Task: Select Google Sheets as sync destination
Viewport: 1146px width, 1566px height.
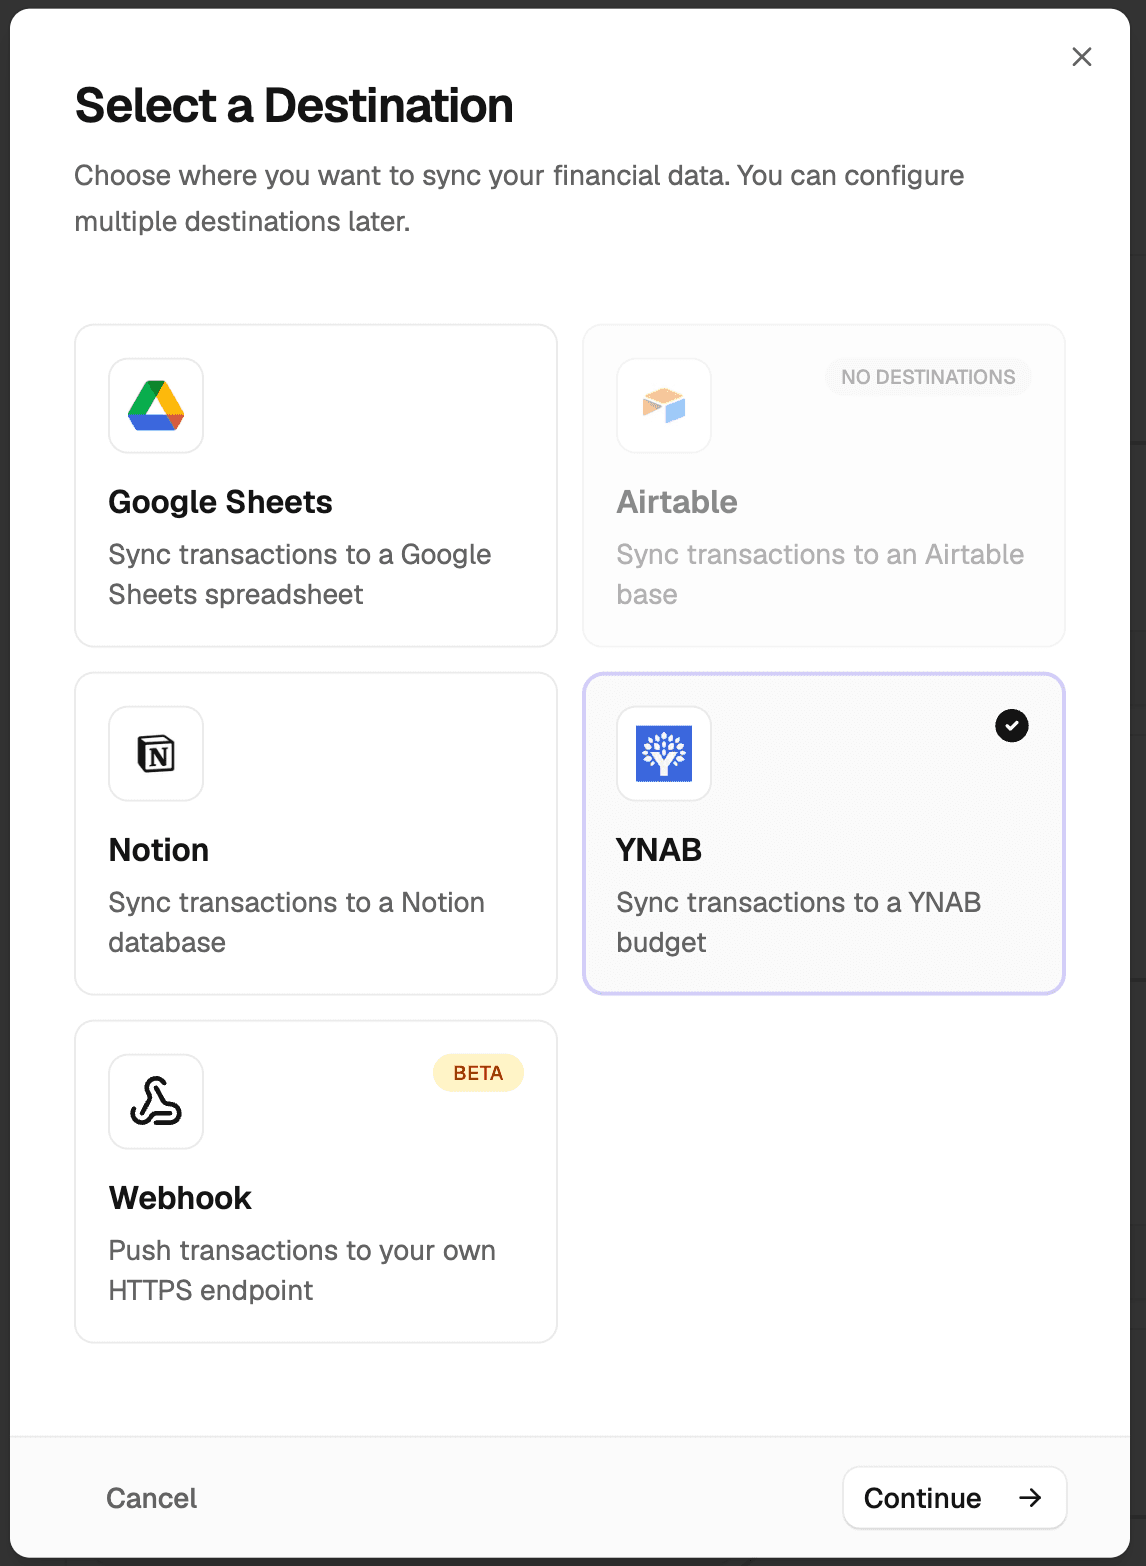Action: [315, 484]
